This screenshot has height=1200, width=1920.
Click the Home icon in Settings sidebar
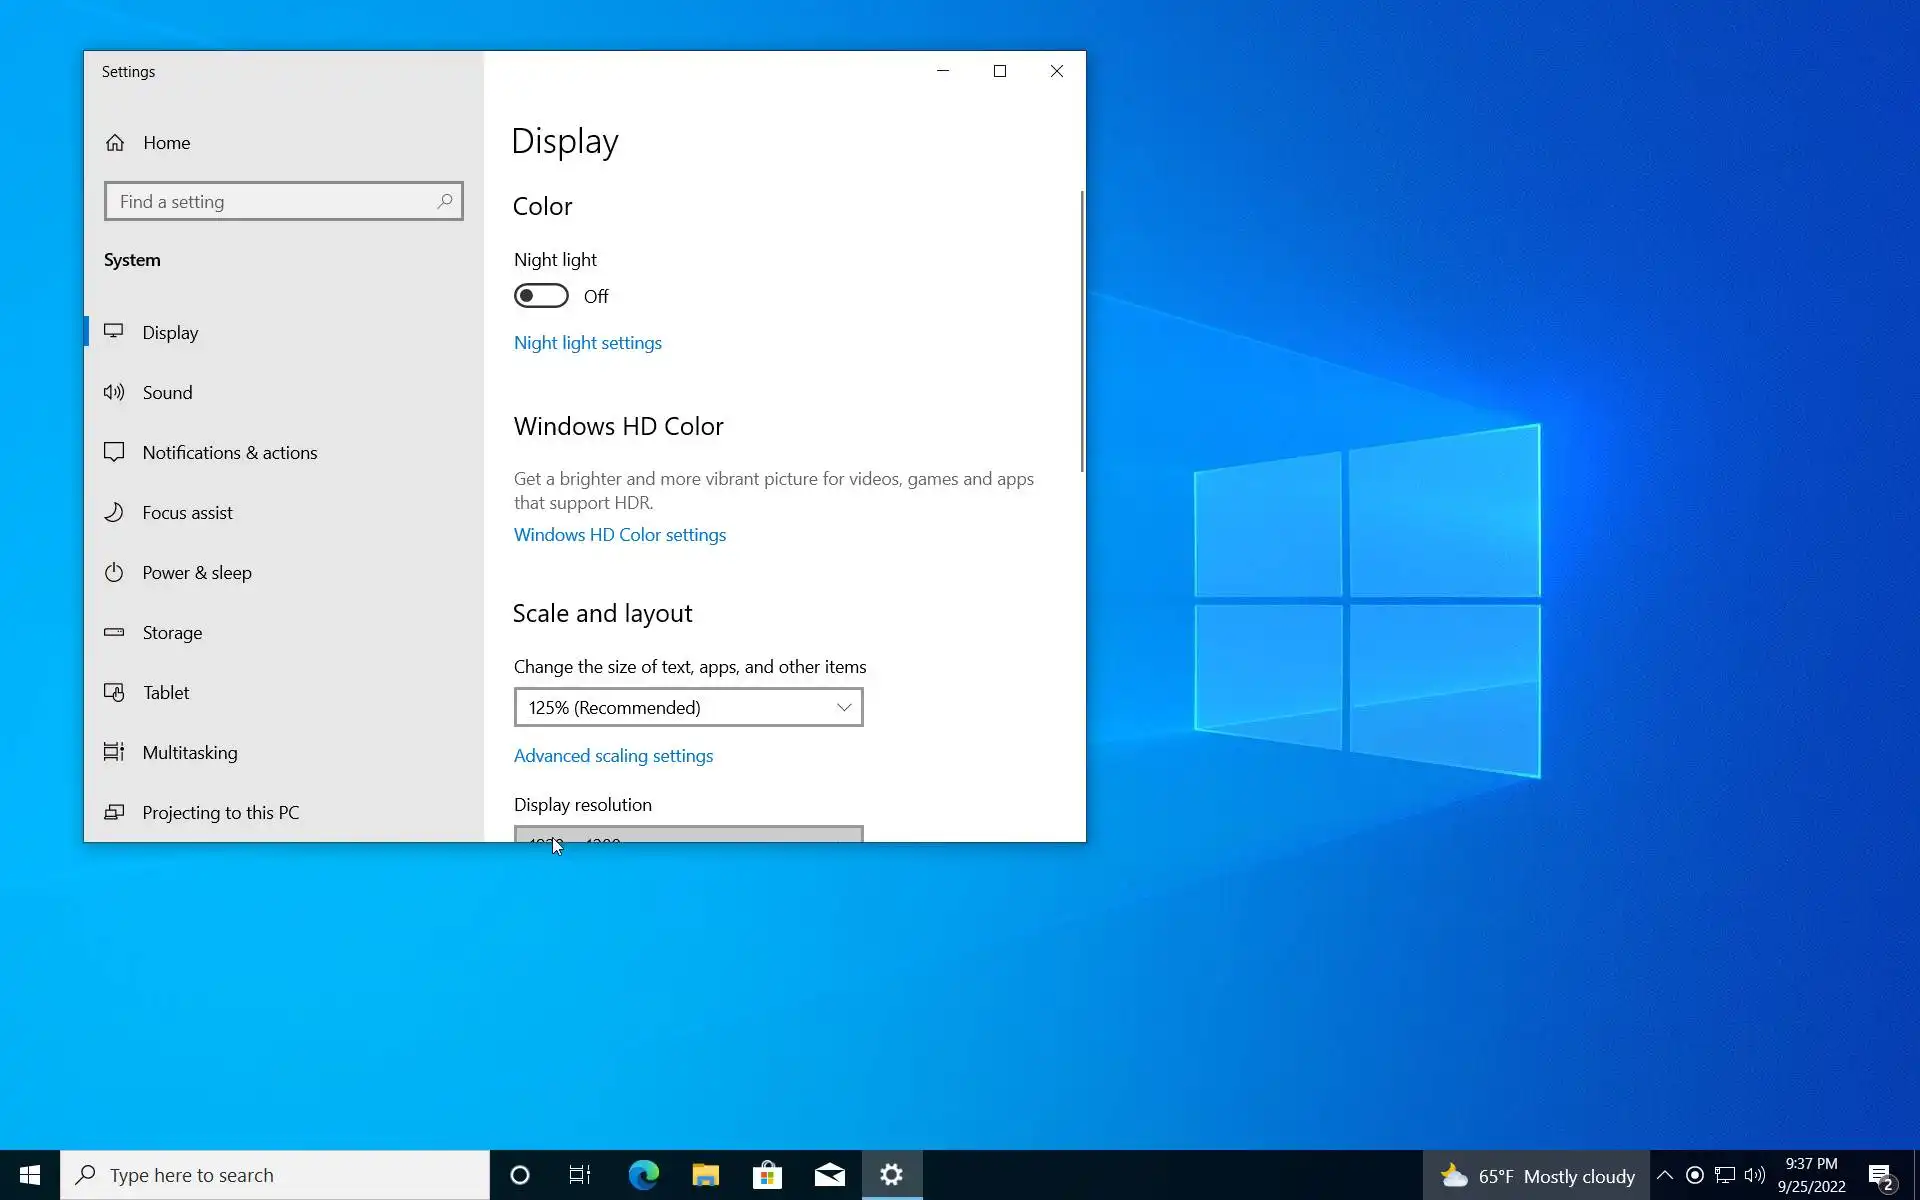click(x=115, y=143)
